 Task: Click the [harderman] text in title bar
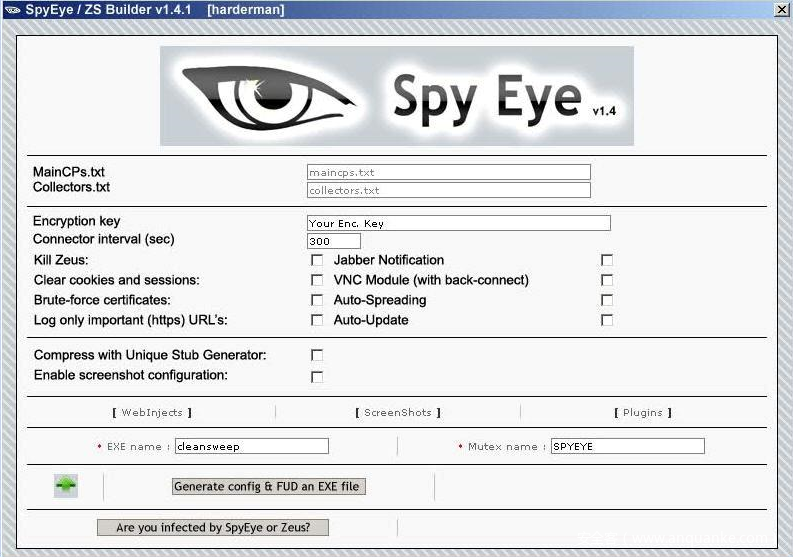click(x=246, y=10)
